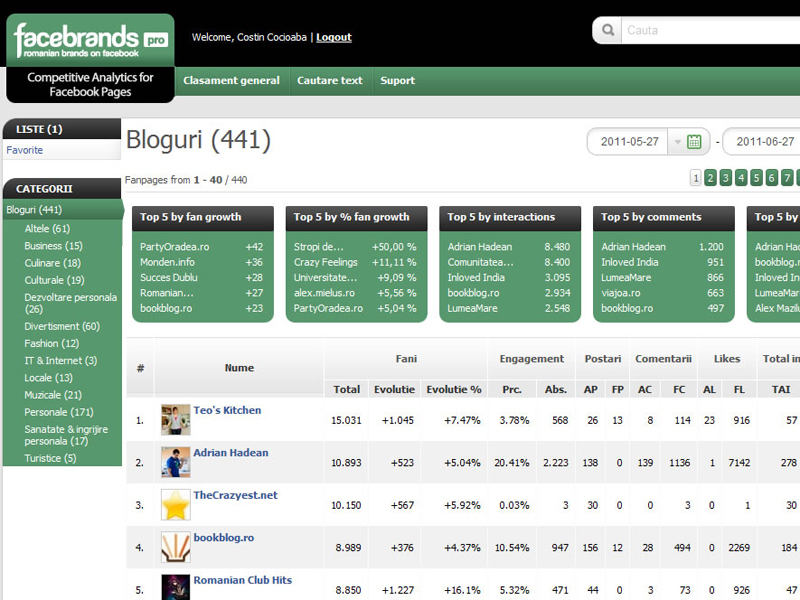Click PartyOradea.ro in fan growth top 5
800x600 pixels.
(x=174, y=247)
